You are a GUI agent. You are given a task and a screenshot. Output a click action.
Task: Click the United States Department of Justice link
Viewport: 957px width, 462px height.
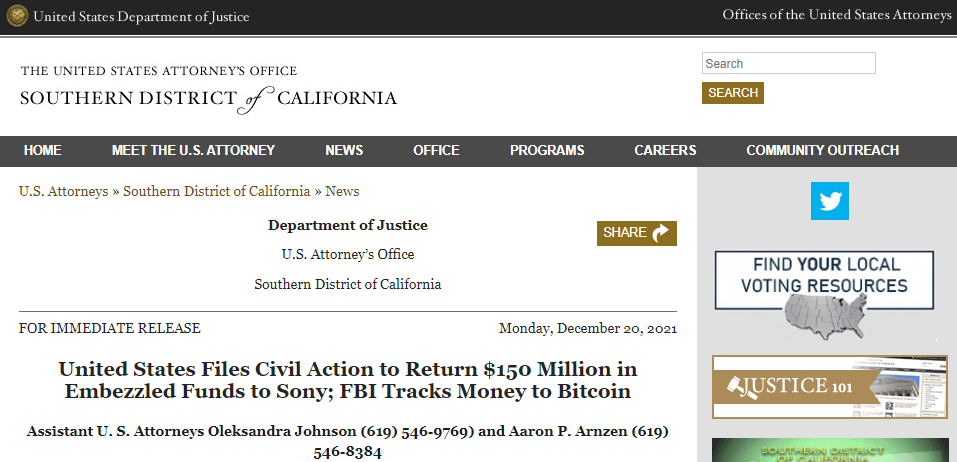tap(141, 17)
